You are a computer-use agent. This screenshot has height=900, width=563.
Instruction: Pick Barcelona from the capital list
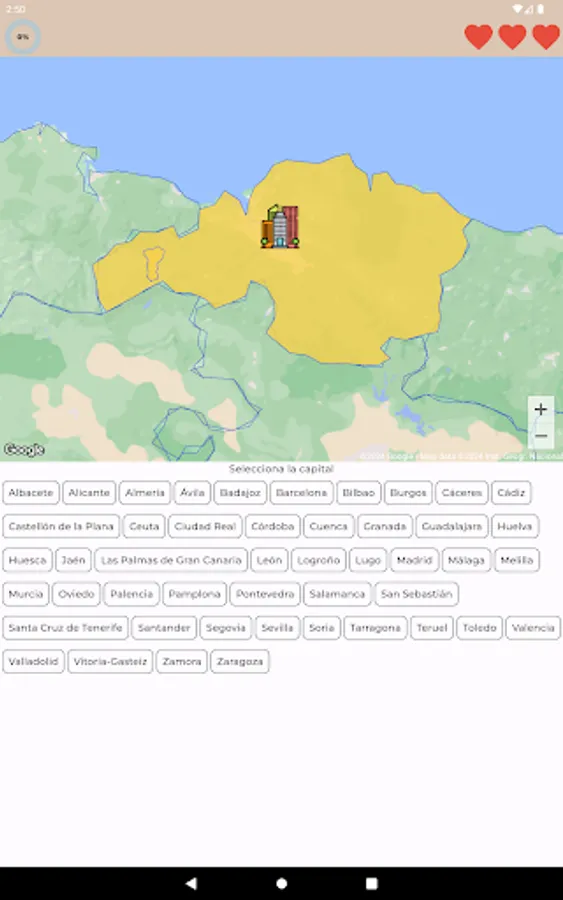pos(301,492)
